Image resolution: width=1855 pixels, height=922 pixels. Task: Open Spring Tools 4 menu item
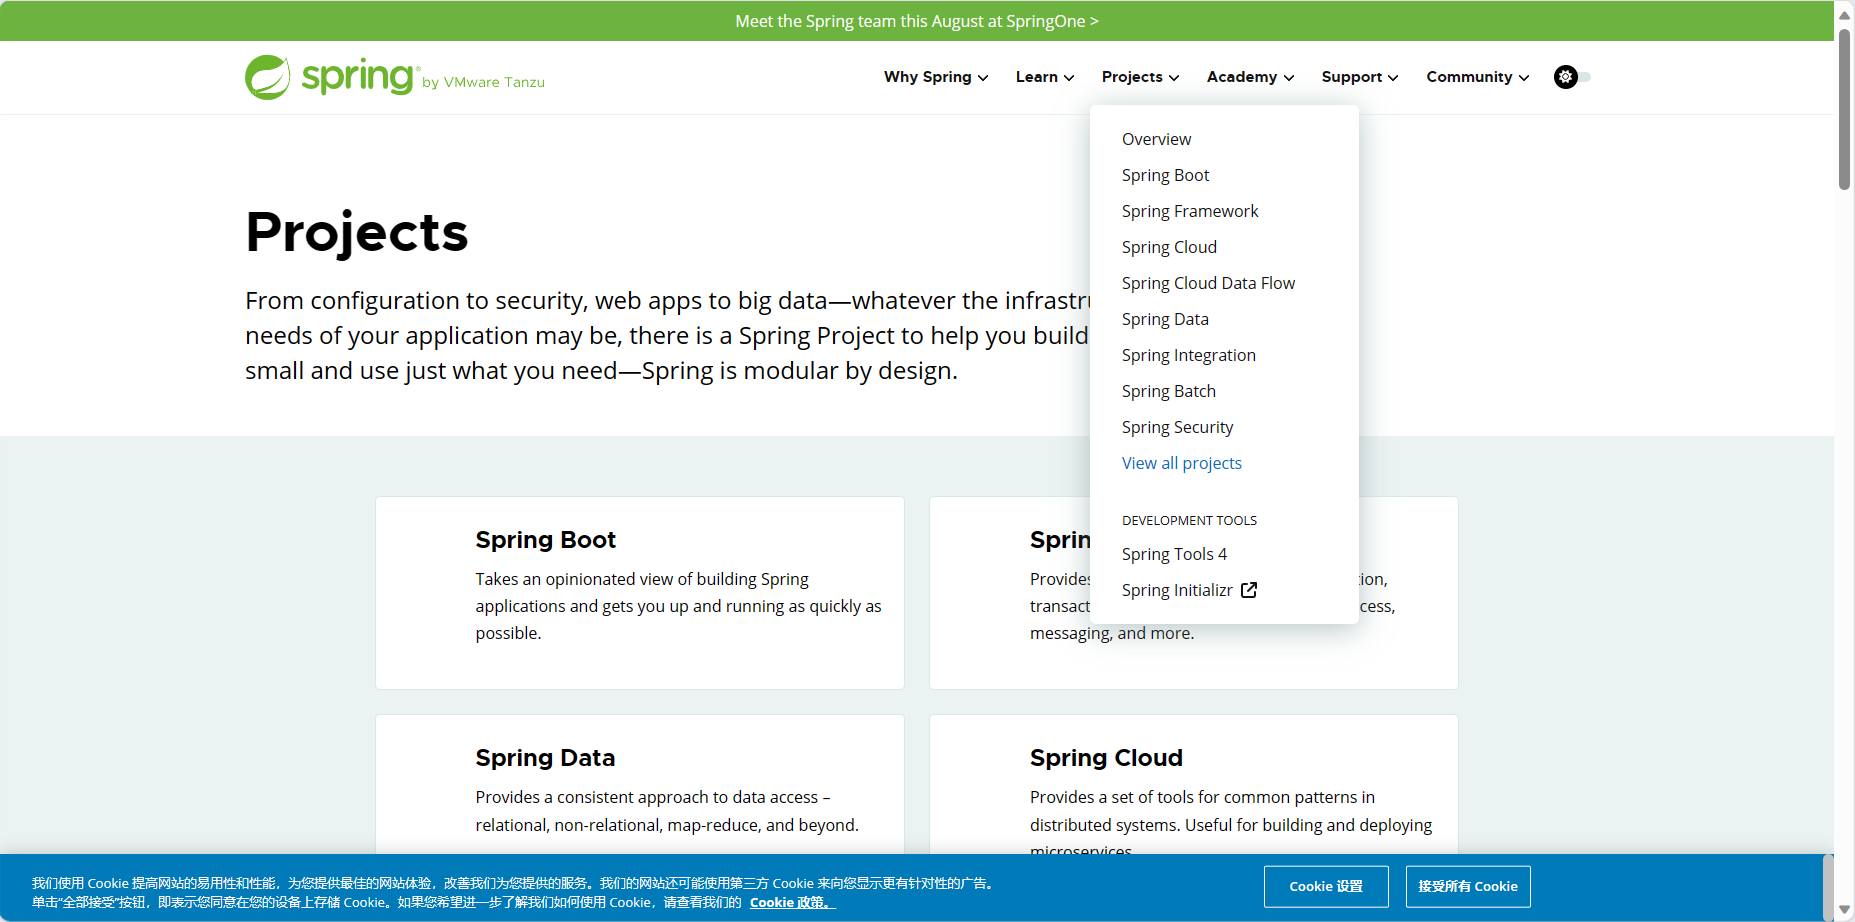click(x=1174, y=554)
